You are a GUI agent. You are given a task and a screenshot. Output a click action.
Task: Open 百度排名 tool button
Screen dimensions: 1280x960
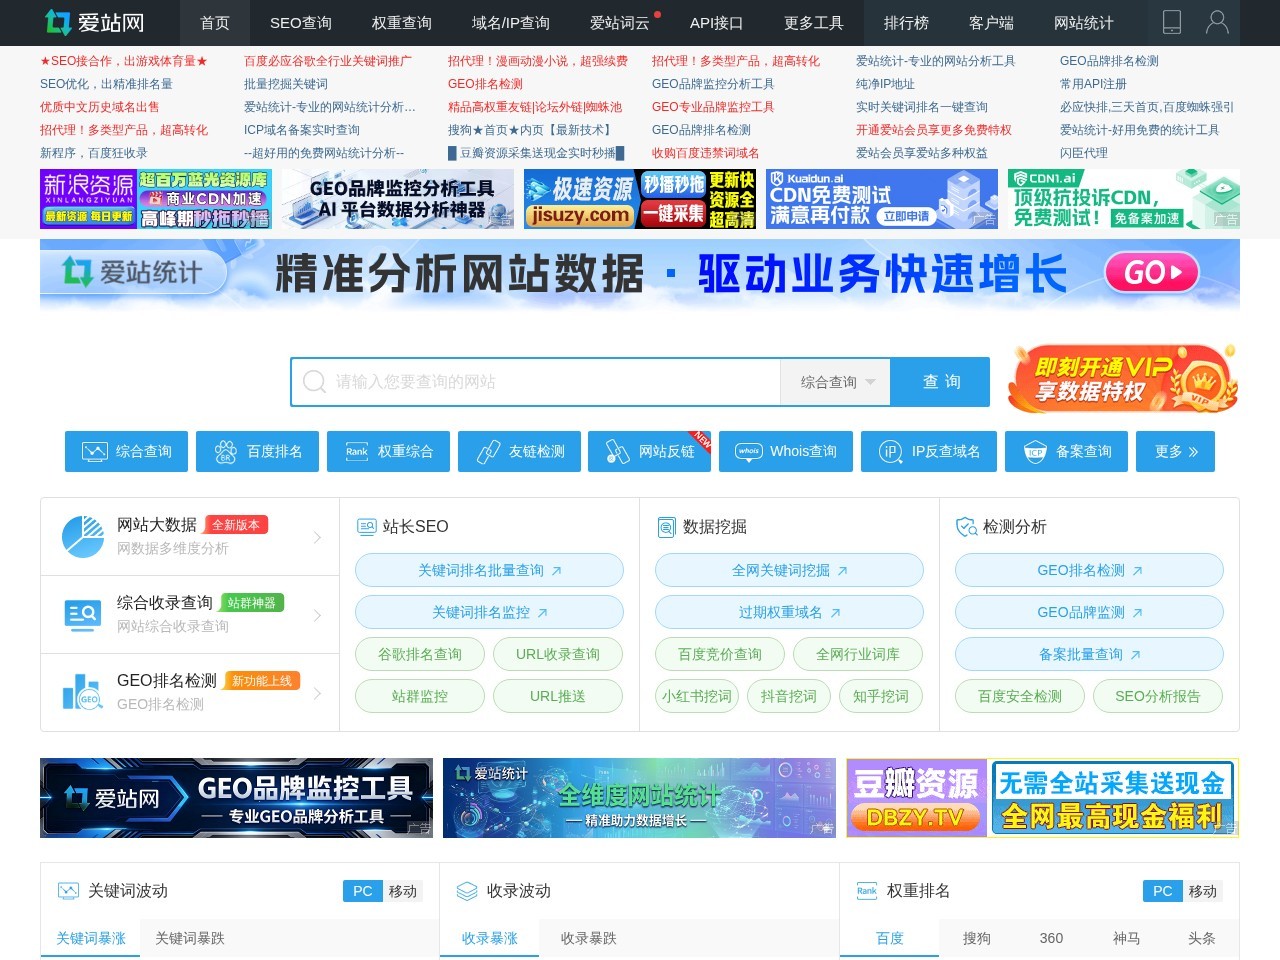click(257, 451)
